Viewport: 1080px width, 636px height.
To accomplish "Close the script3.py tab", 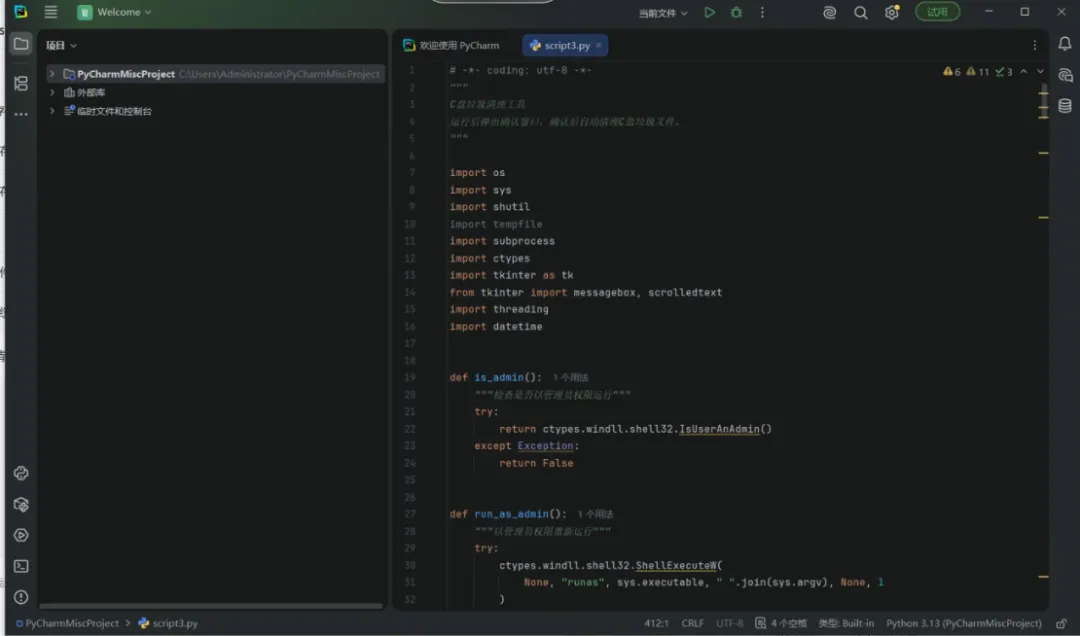I will pyautogui.click(x=599, y=45).
